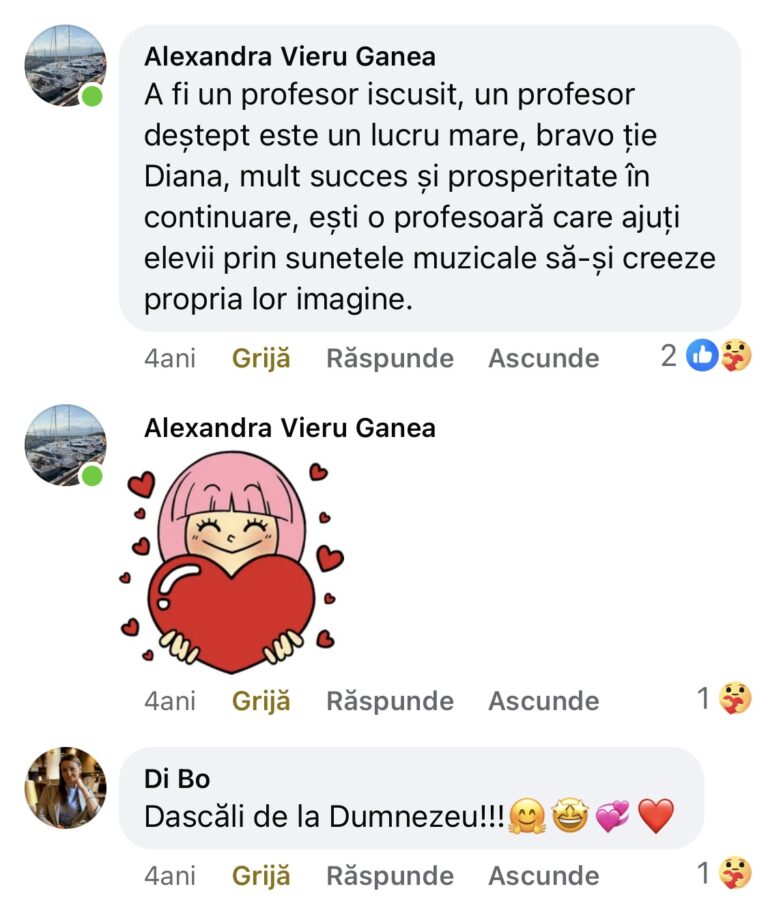Hide the first comment with Ascunde
768x917 pixels.
pyautogui.click(x=544, y=358)
